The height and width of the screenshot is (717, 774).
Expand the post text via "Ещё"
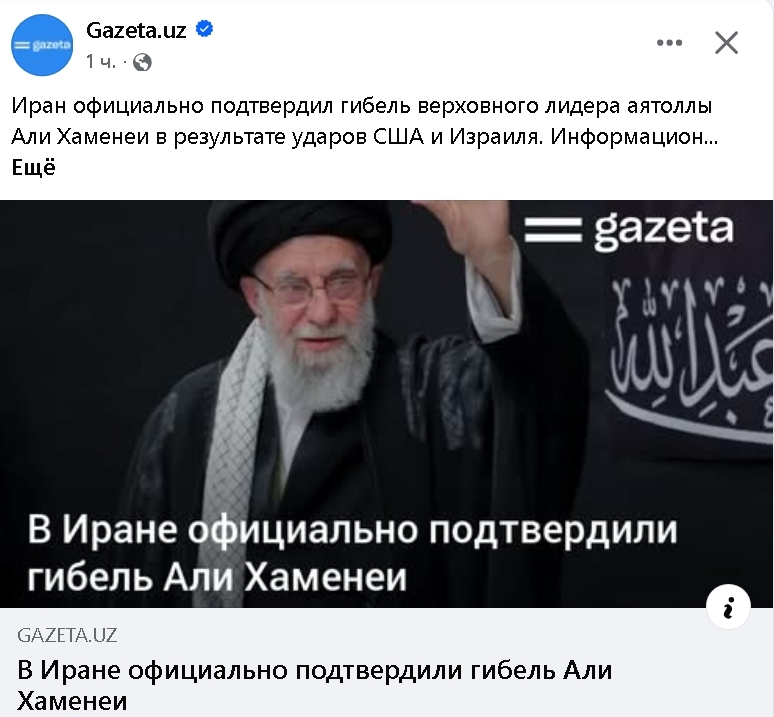[x=34, y=167]
